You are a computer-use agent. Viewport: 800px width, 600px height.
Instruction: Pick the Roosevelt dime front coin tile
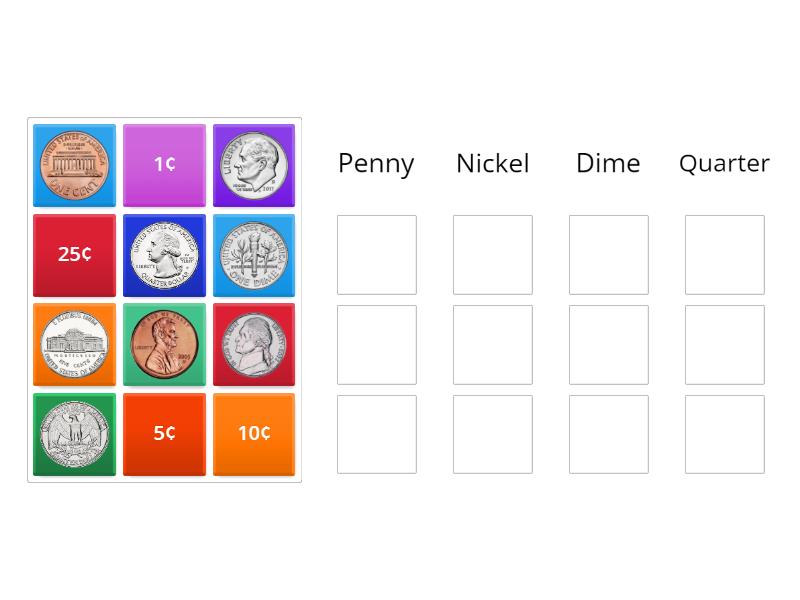tap(254, 165)
